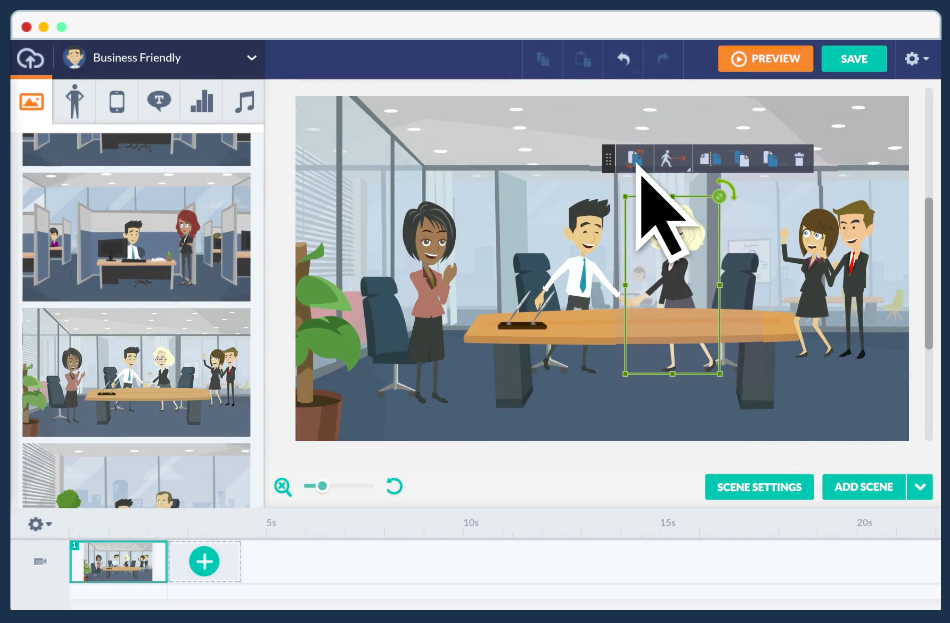
Task: Click the bring forward layer icon
Action: tap(741, 159)
